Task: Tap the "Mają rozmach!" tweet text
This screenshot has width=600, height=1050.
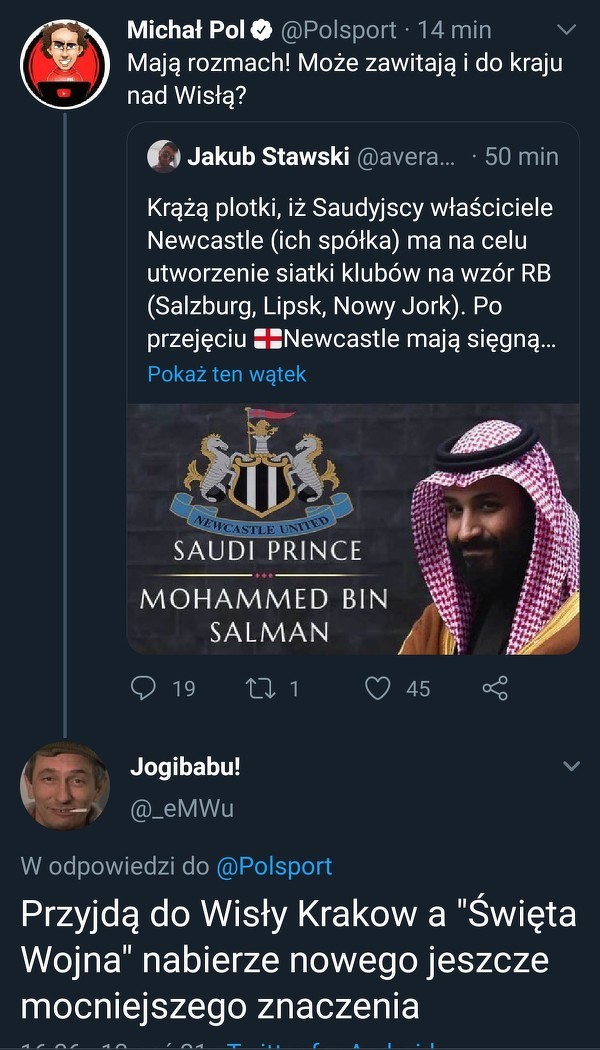Action: [x=344, y=78]
